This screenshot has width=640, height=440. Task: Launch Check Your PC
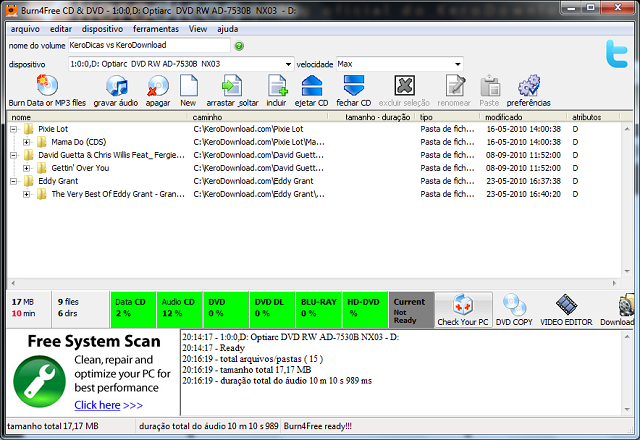pos(463,310)
